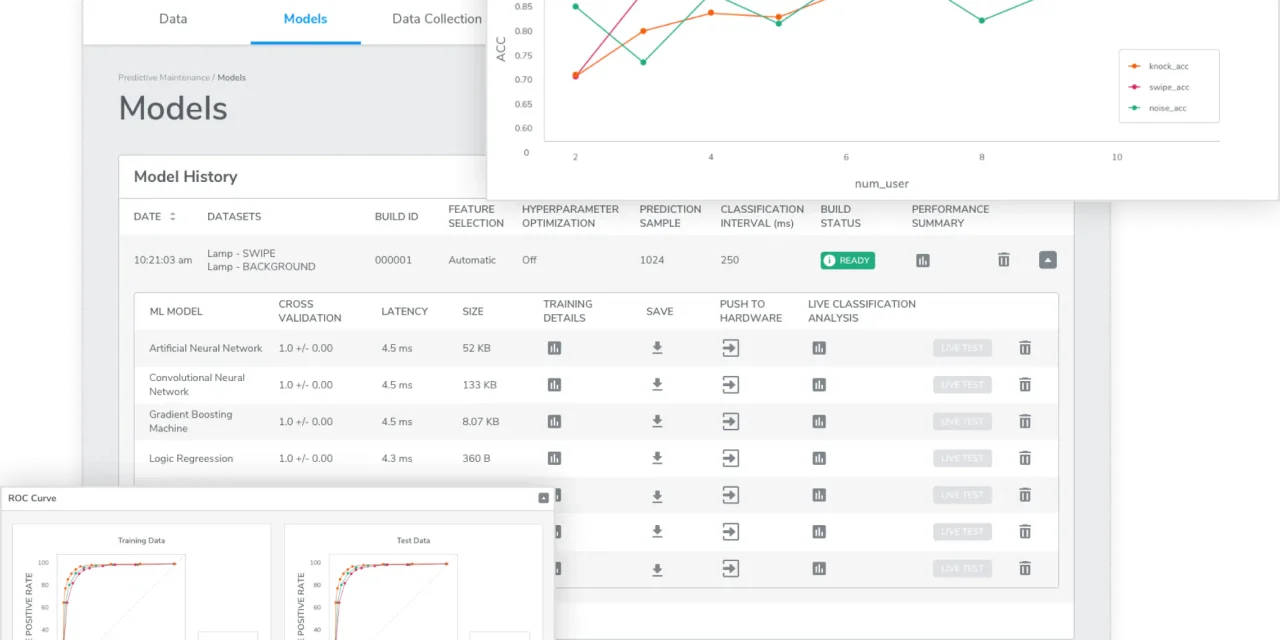Delete the Logic Regression model
The image size is (1280, 640).
point(1025,458)
